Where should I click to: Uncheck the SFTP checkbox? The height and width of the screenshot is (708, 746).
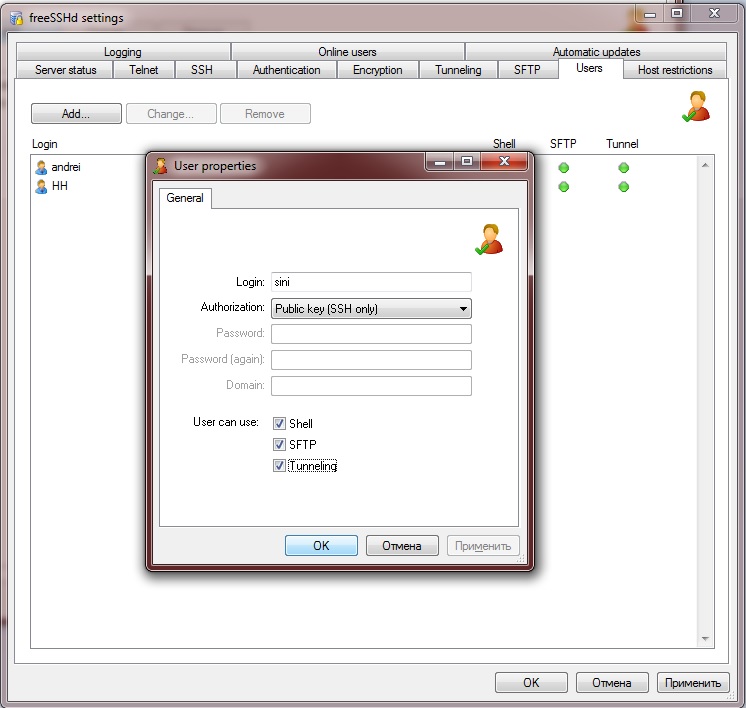tap(279, 444)
